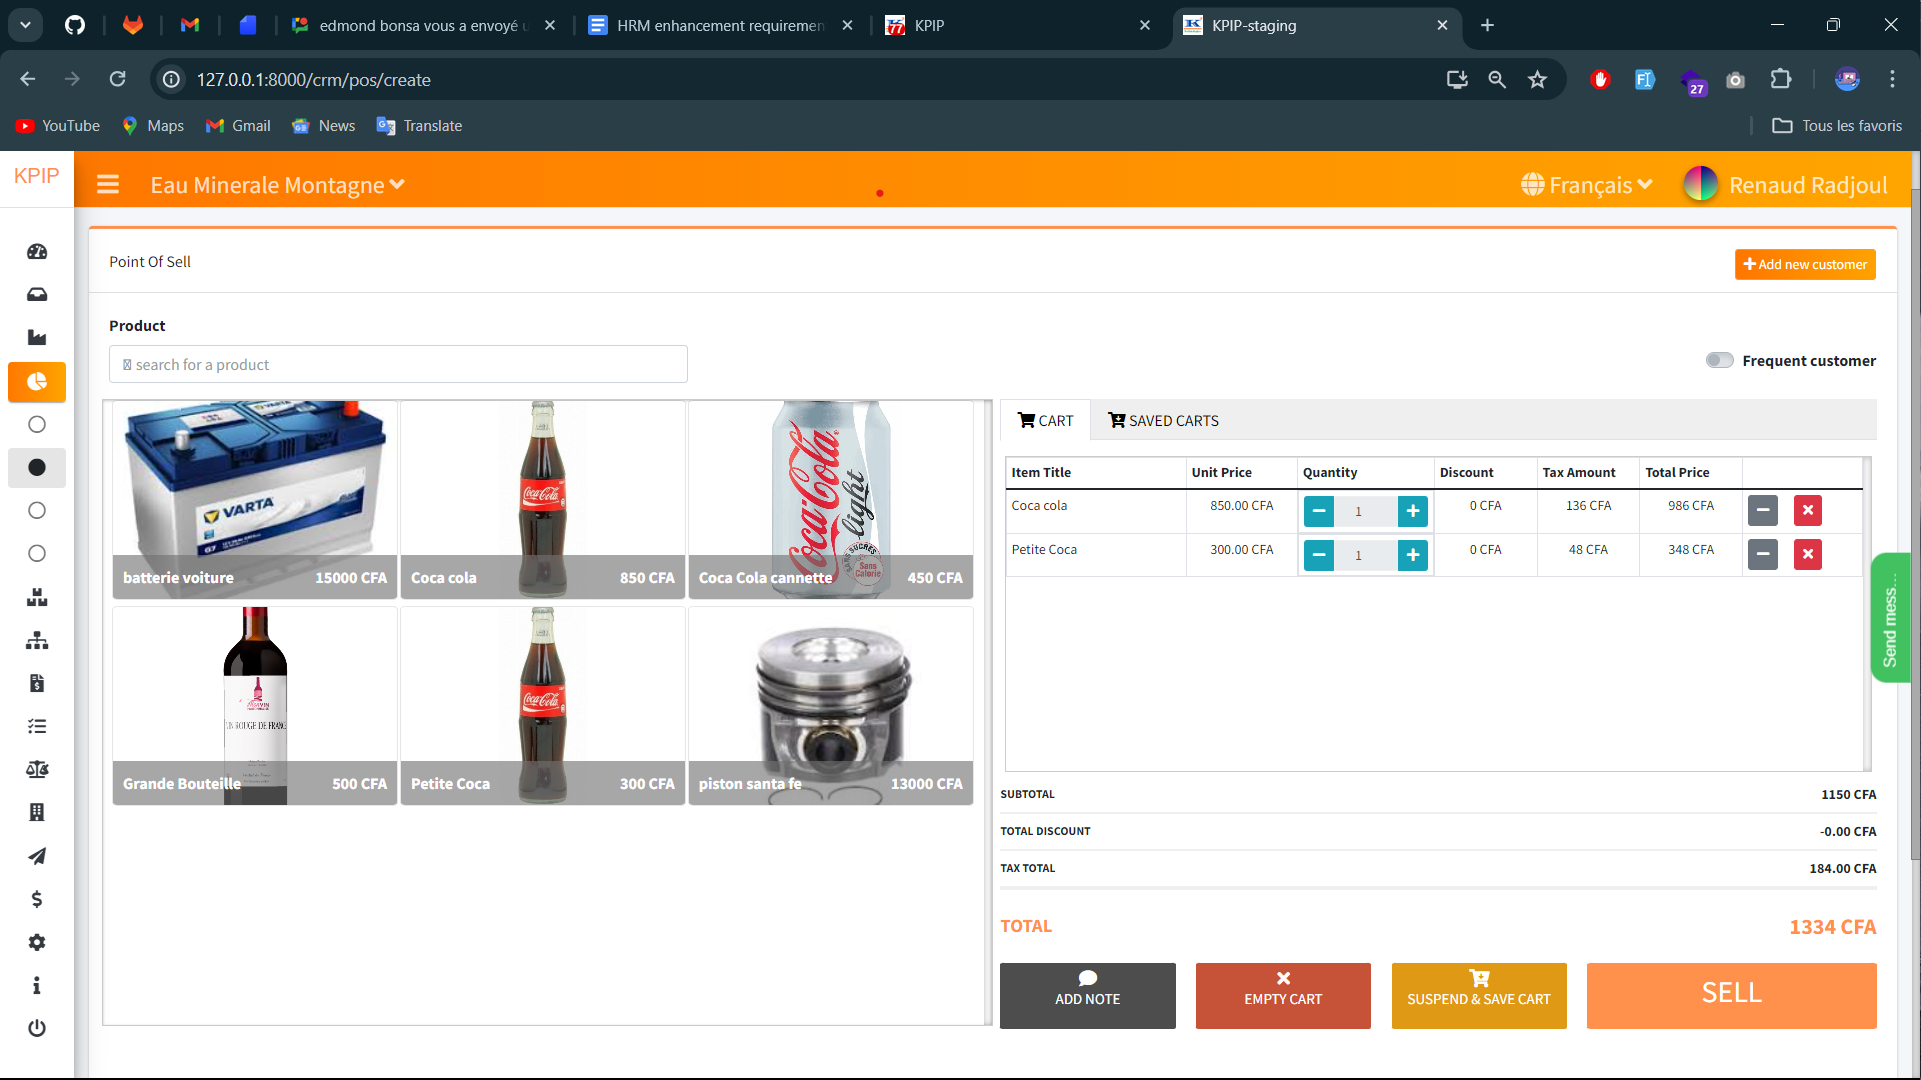Open the tasks checklist icon in sidebar
This screenshot has width=1921, height=1080.
(x=37, y=727)
